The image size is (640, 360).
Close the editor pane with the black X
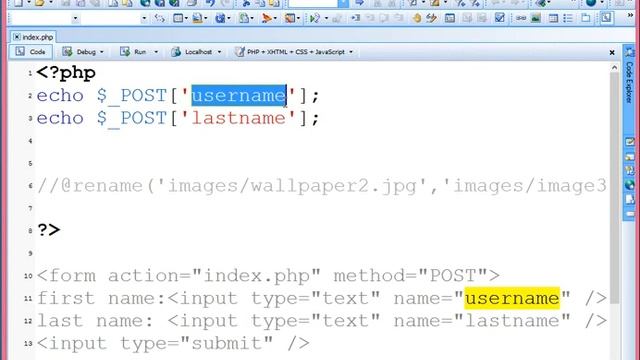pos(612,52)
